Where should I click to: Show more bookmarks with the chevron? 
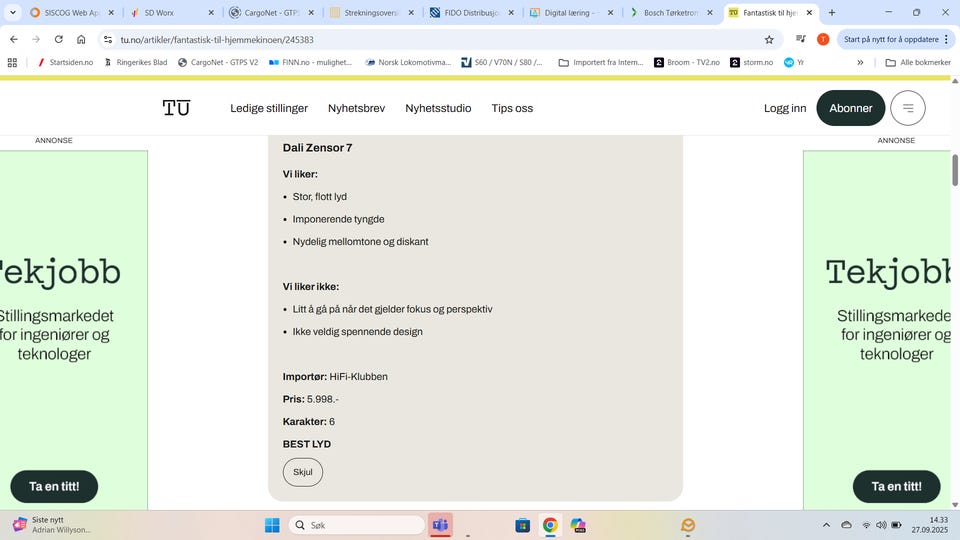point(860,62)
